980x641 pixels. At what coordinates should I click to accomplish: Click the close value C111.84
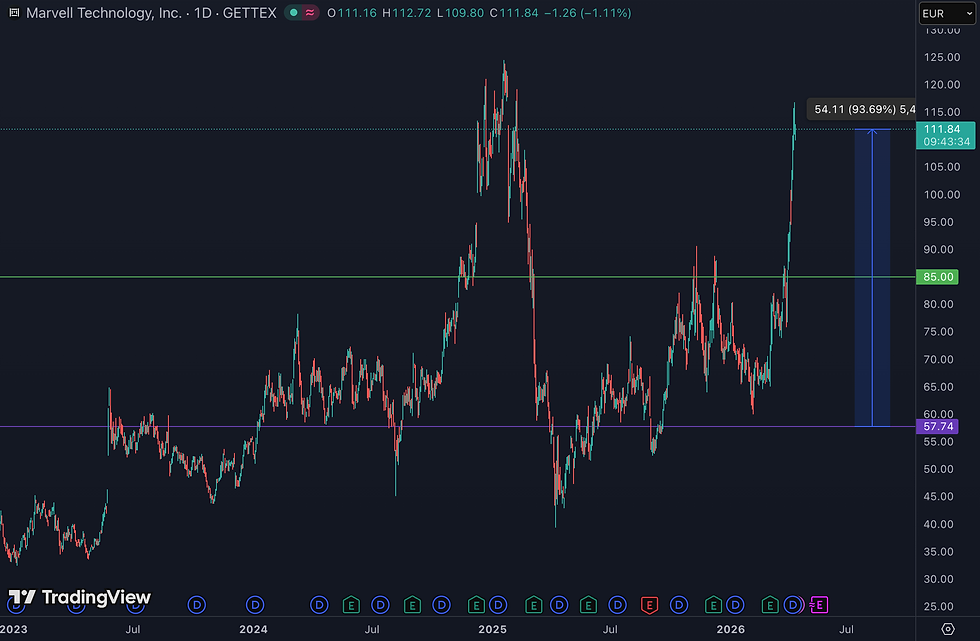[x=514, y=13]
